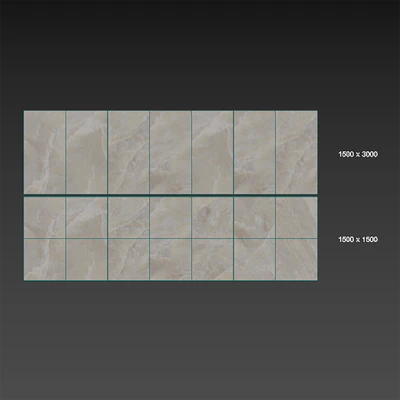Screen dimensions: 400x400
Task: Select the second tall slab in 1500x3000 row
Action: click(x=86, y=152)
